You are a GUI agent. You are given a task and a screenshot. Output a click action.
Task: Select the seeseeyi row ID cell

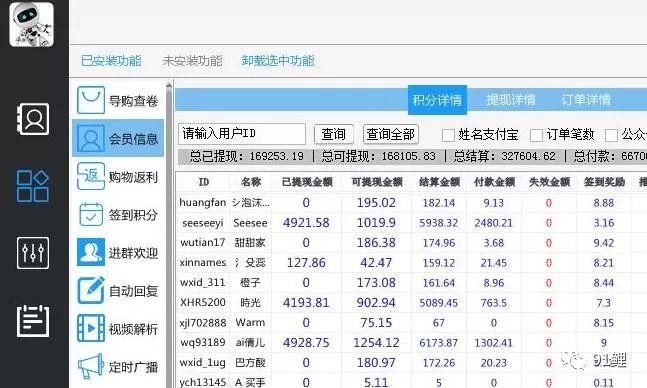point(203,223)
